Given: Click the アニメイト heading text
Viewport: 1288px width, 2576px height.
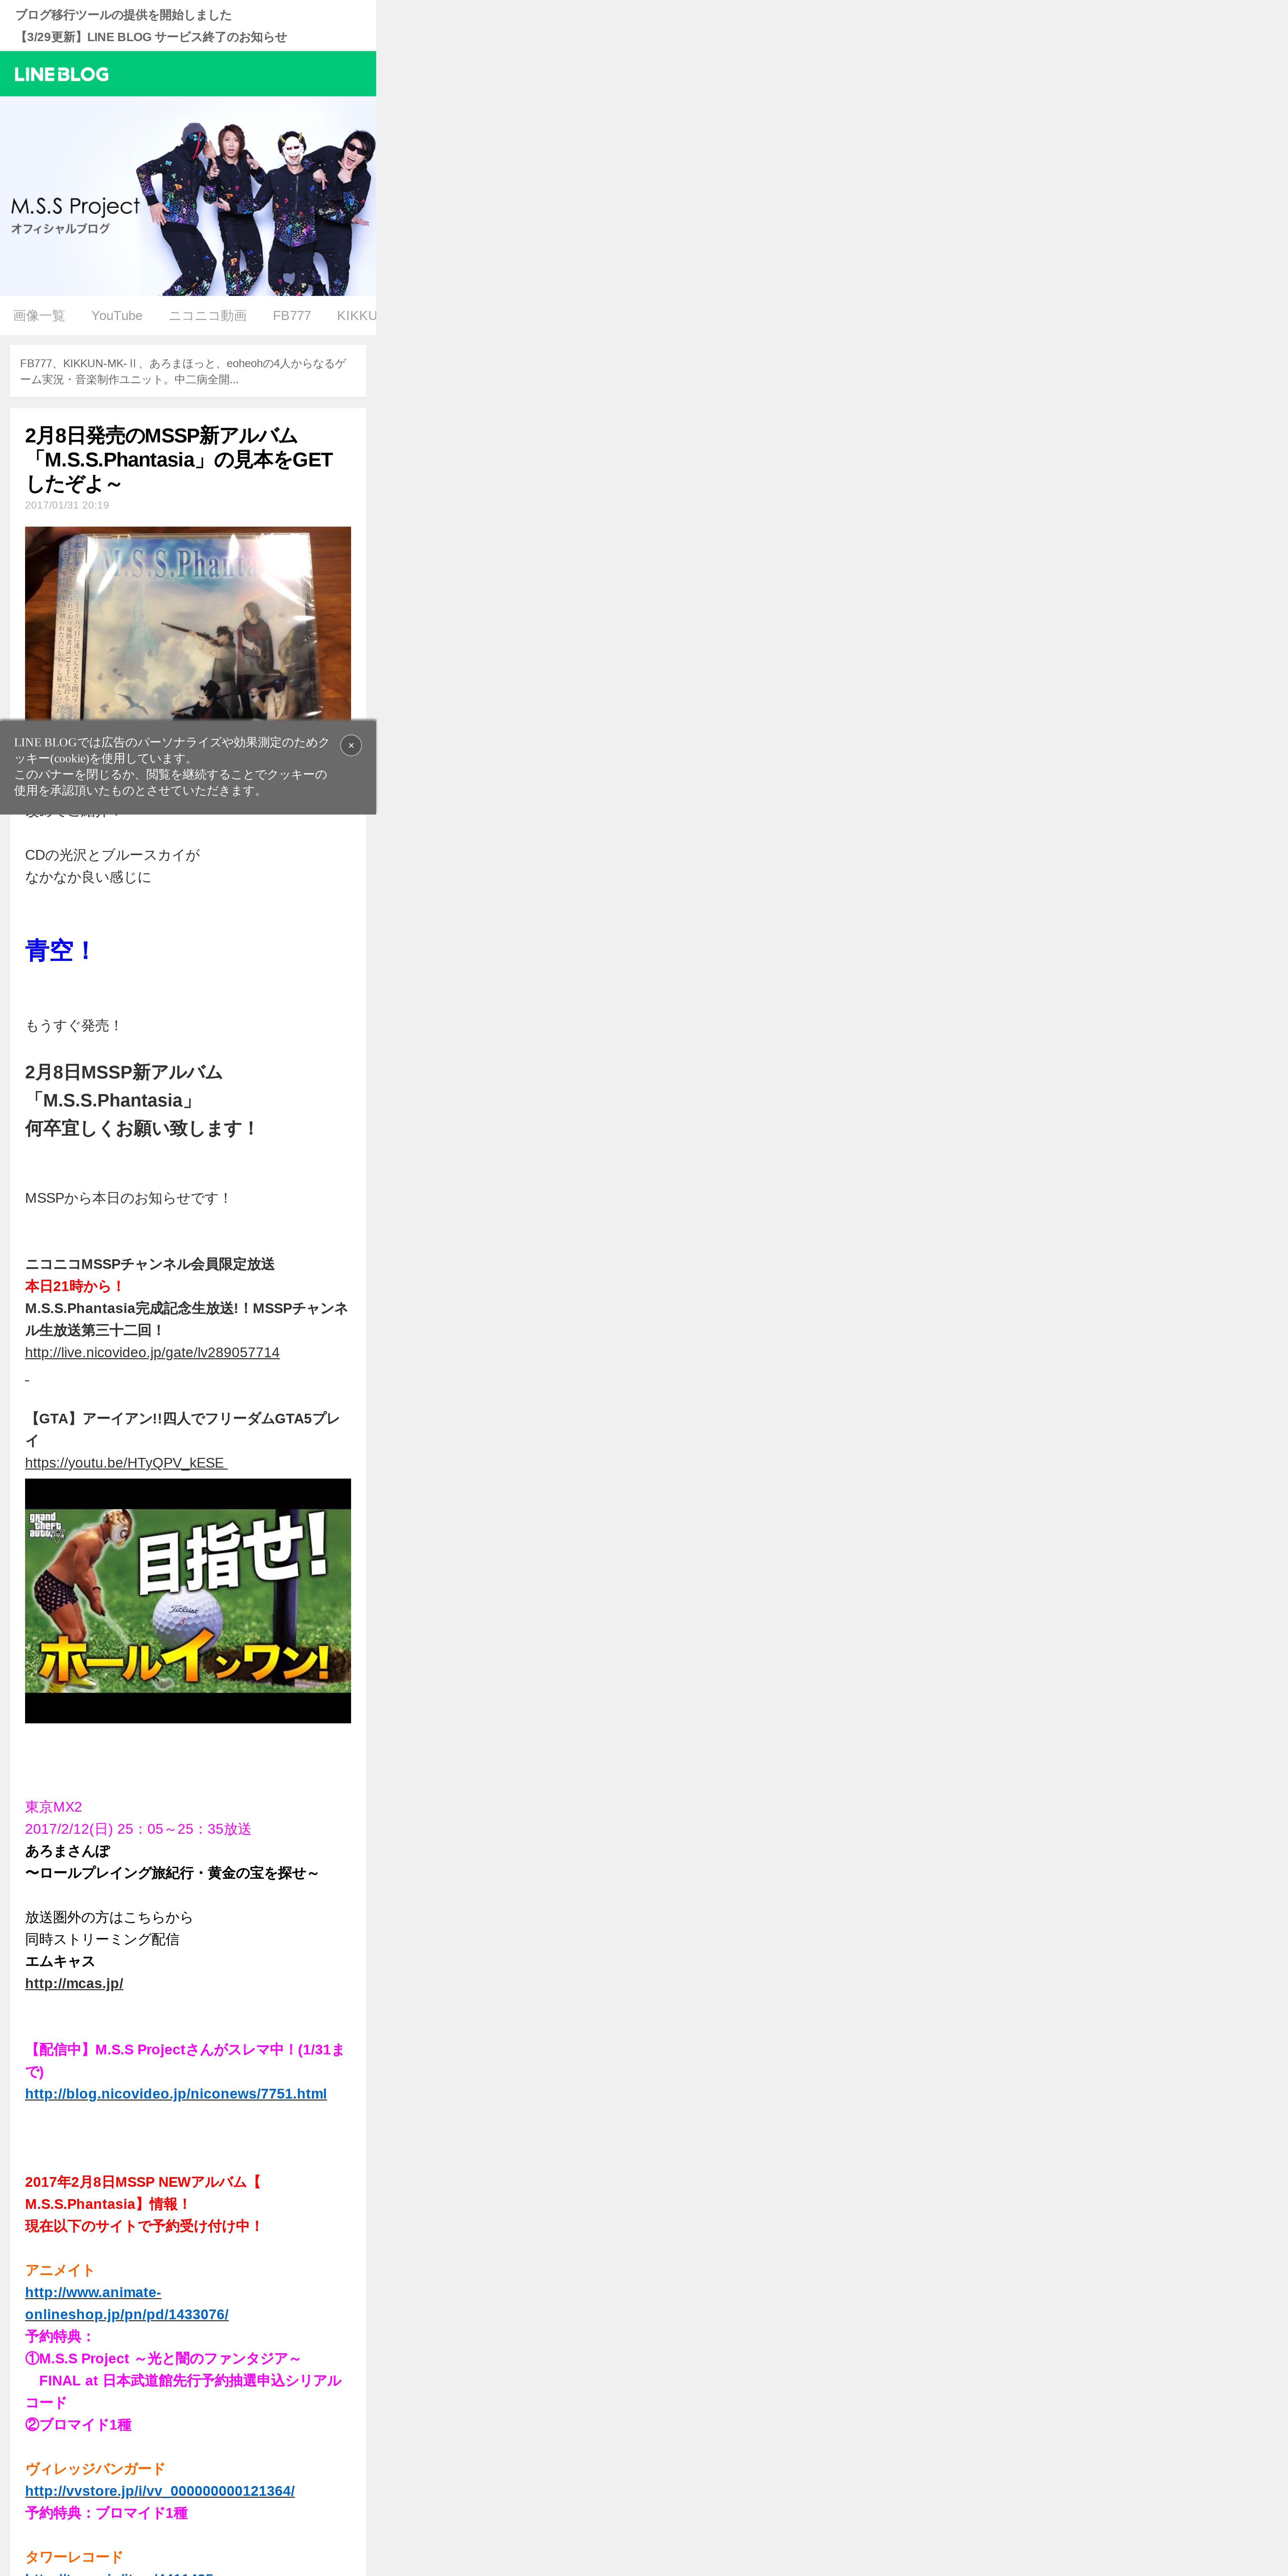Looking at the screenshot, I should point(60,2270).
